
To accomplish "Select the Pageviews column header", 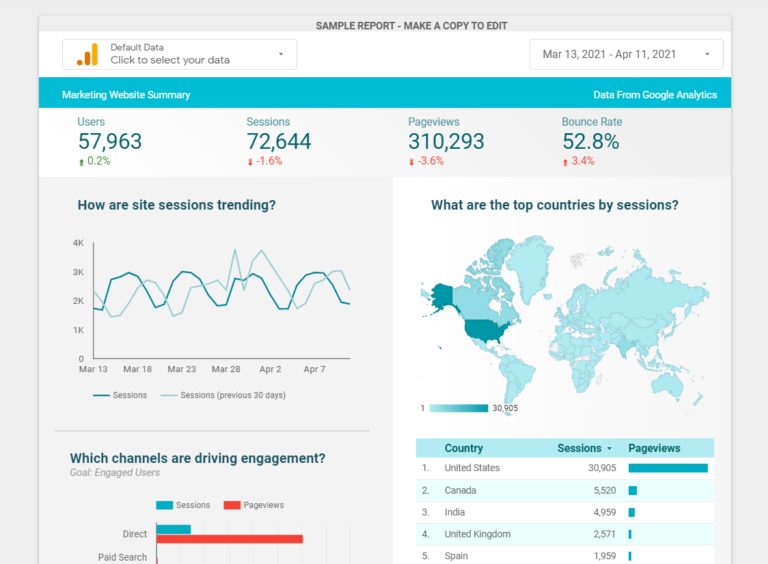I will (654, 448).
